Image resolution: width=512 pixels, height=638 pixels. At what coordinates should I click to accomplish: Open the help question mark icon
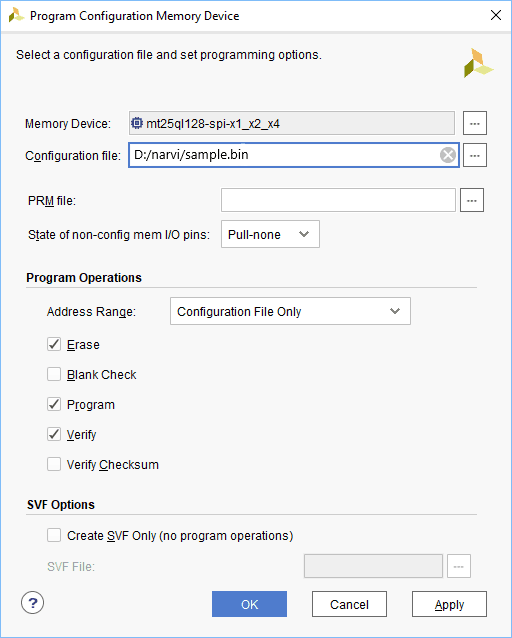33,603
